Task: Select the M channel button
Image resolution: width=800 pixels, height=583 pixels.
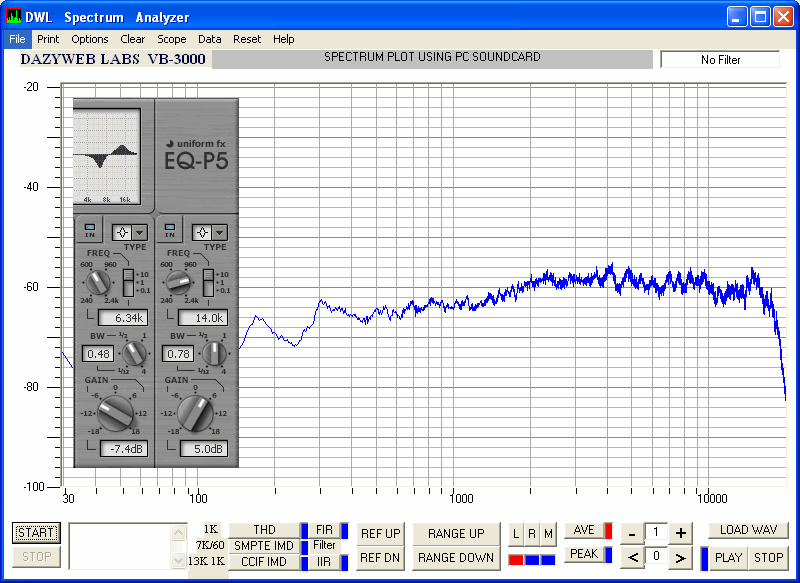Action: pyautogui.click(x=548, y=534)
